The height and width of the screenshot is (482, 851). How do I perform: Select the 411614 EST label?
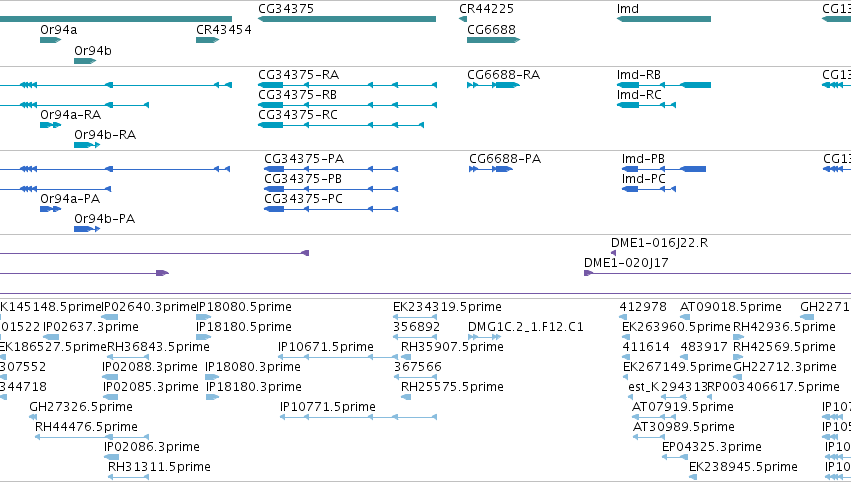[646, 347]
